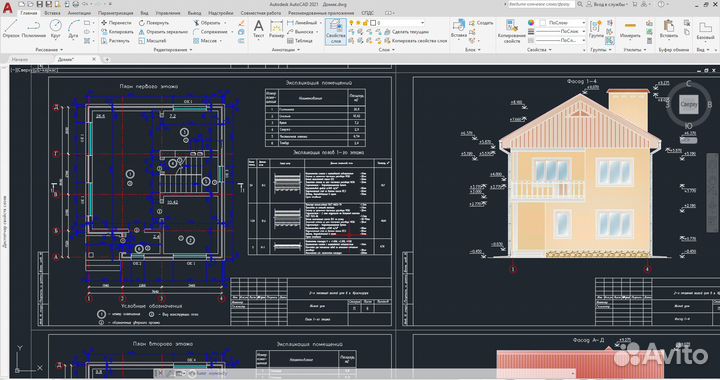Select the Отрезок line tool
Screen dimensions: 720x380
11,28
